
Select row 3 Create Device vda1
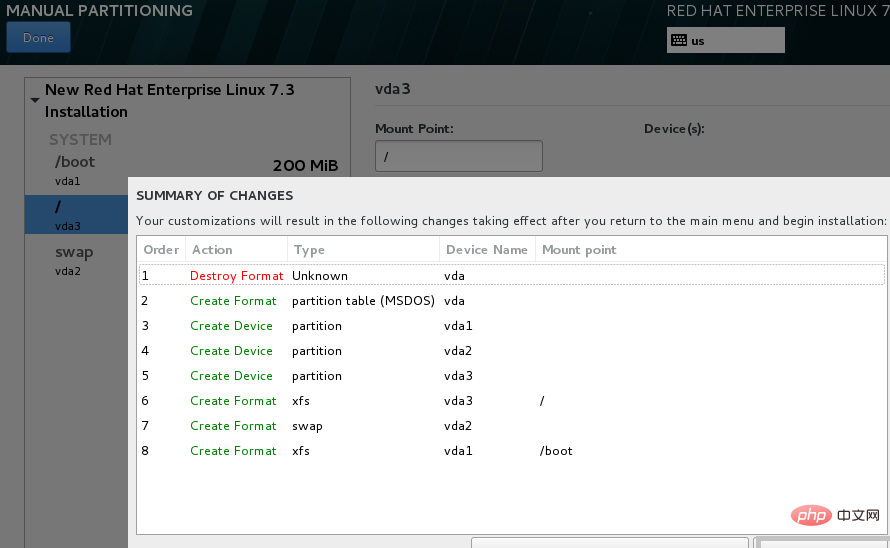pyautogui.click(x=511, y=325)
